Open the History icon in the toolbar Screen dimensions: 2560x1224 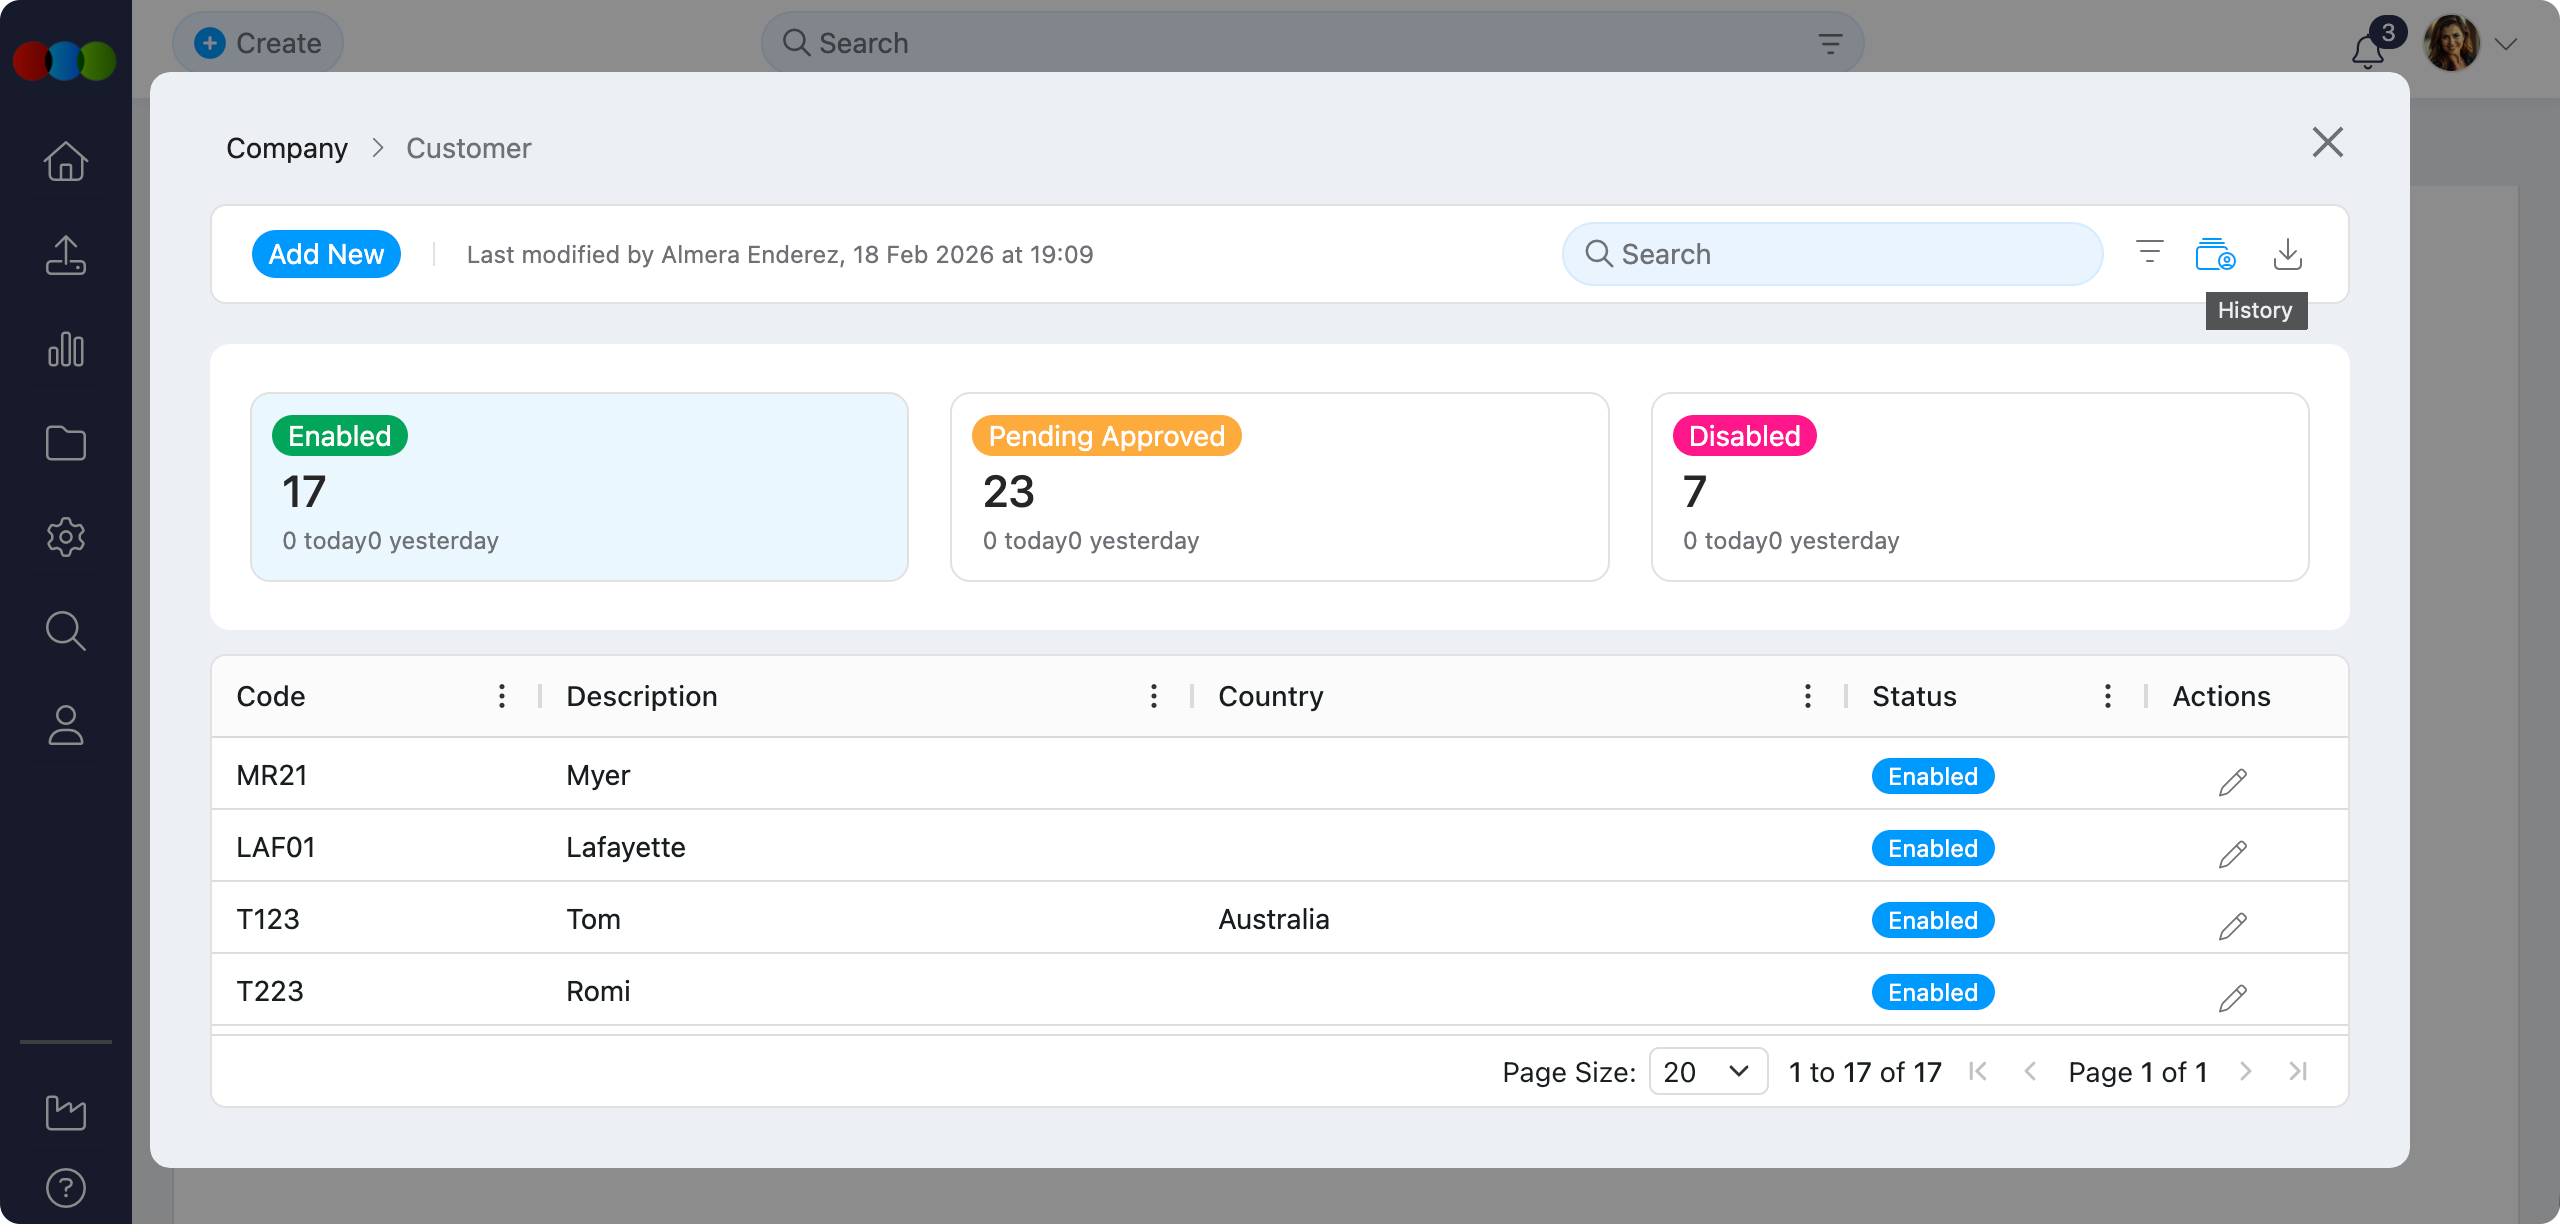click(2215, 254)
